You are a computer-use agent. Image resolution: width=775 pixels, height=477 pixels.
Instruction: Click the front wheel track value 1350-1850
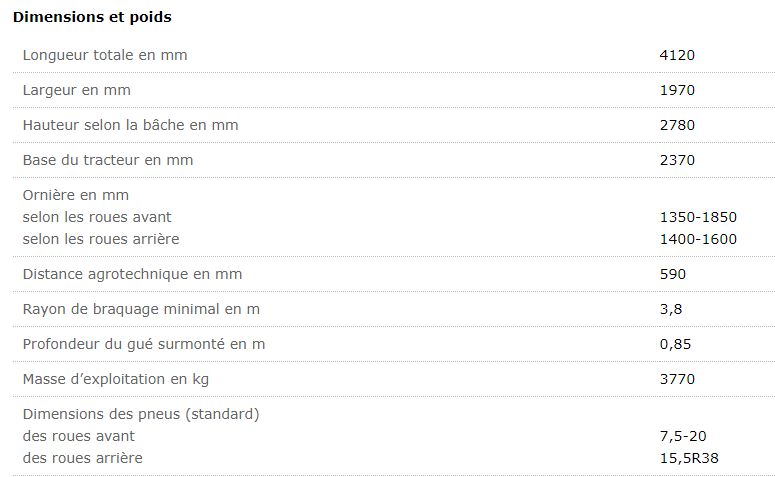coord(698,217)
